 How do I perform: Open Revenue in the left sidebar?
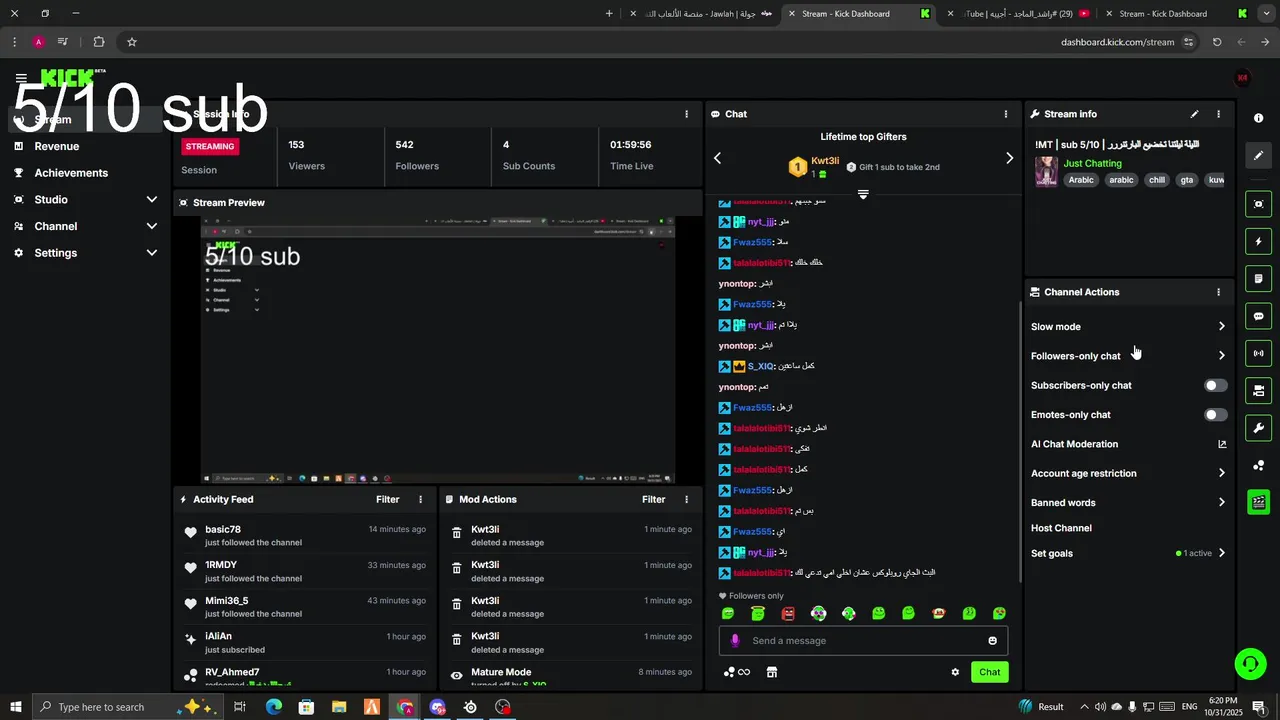[x=57, y=146]
